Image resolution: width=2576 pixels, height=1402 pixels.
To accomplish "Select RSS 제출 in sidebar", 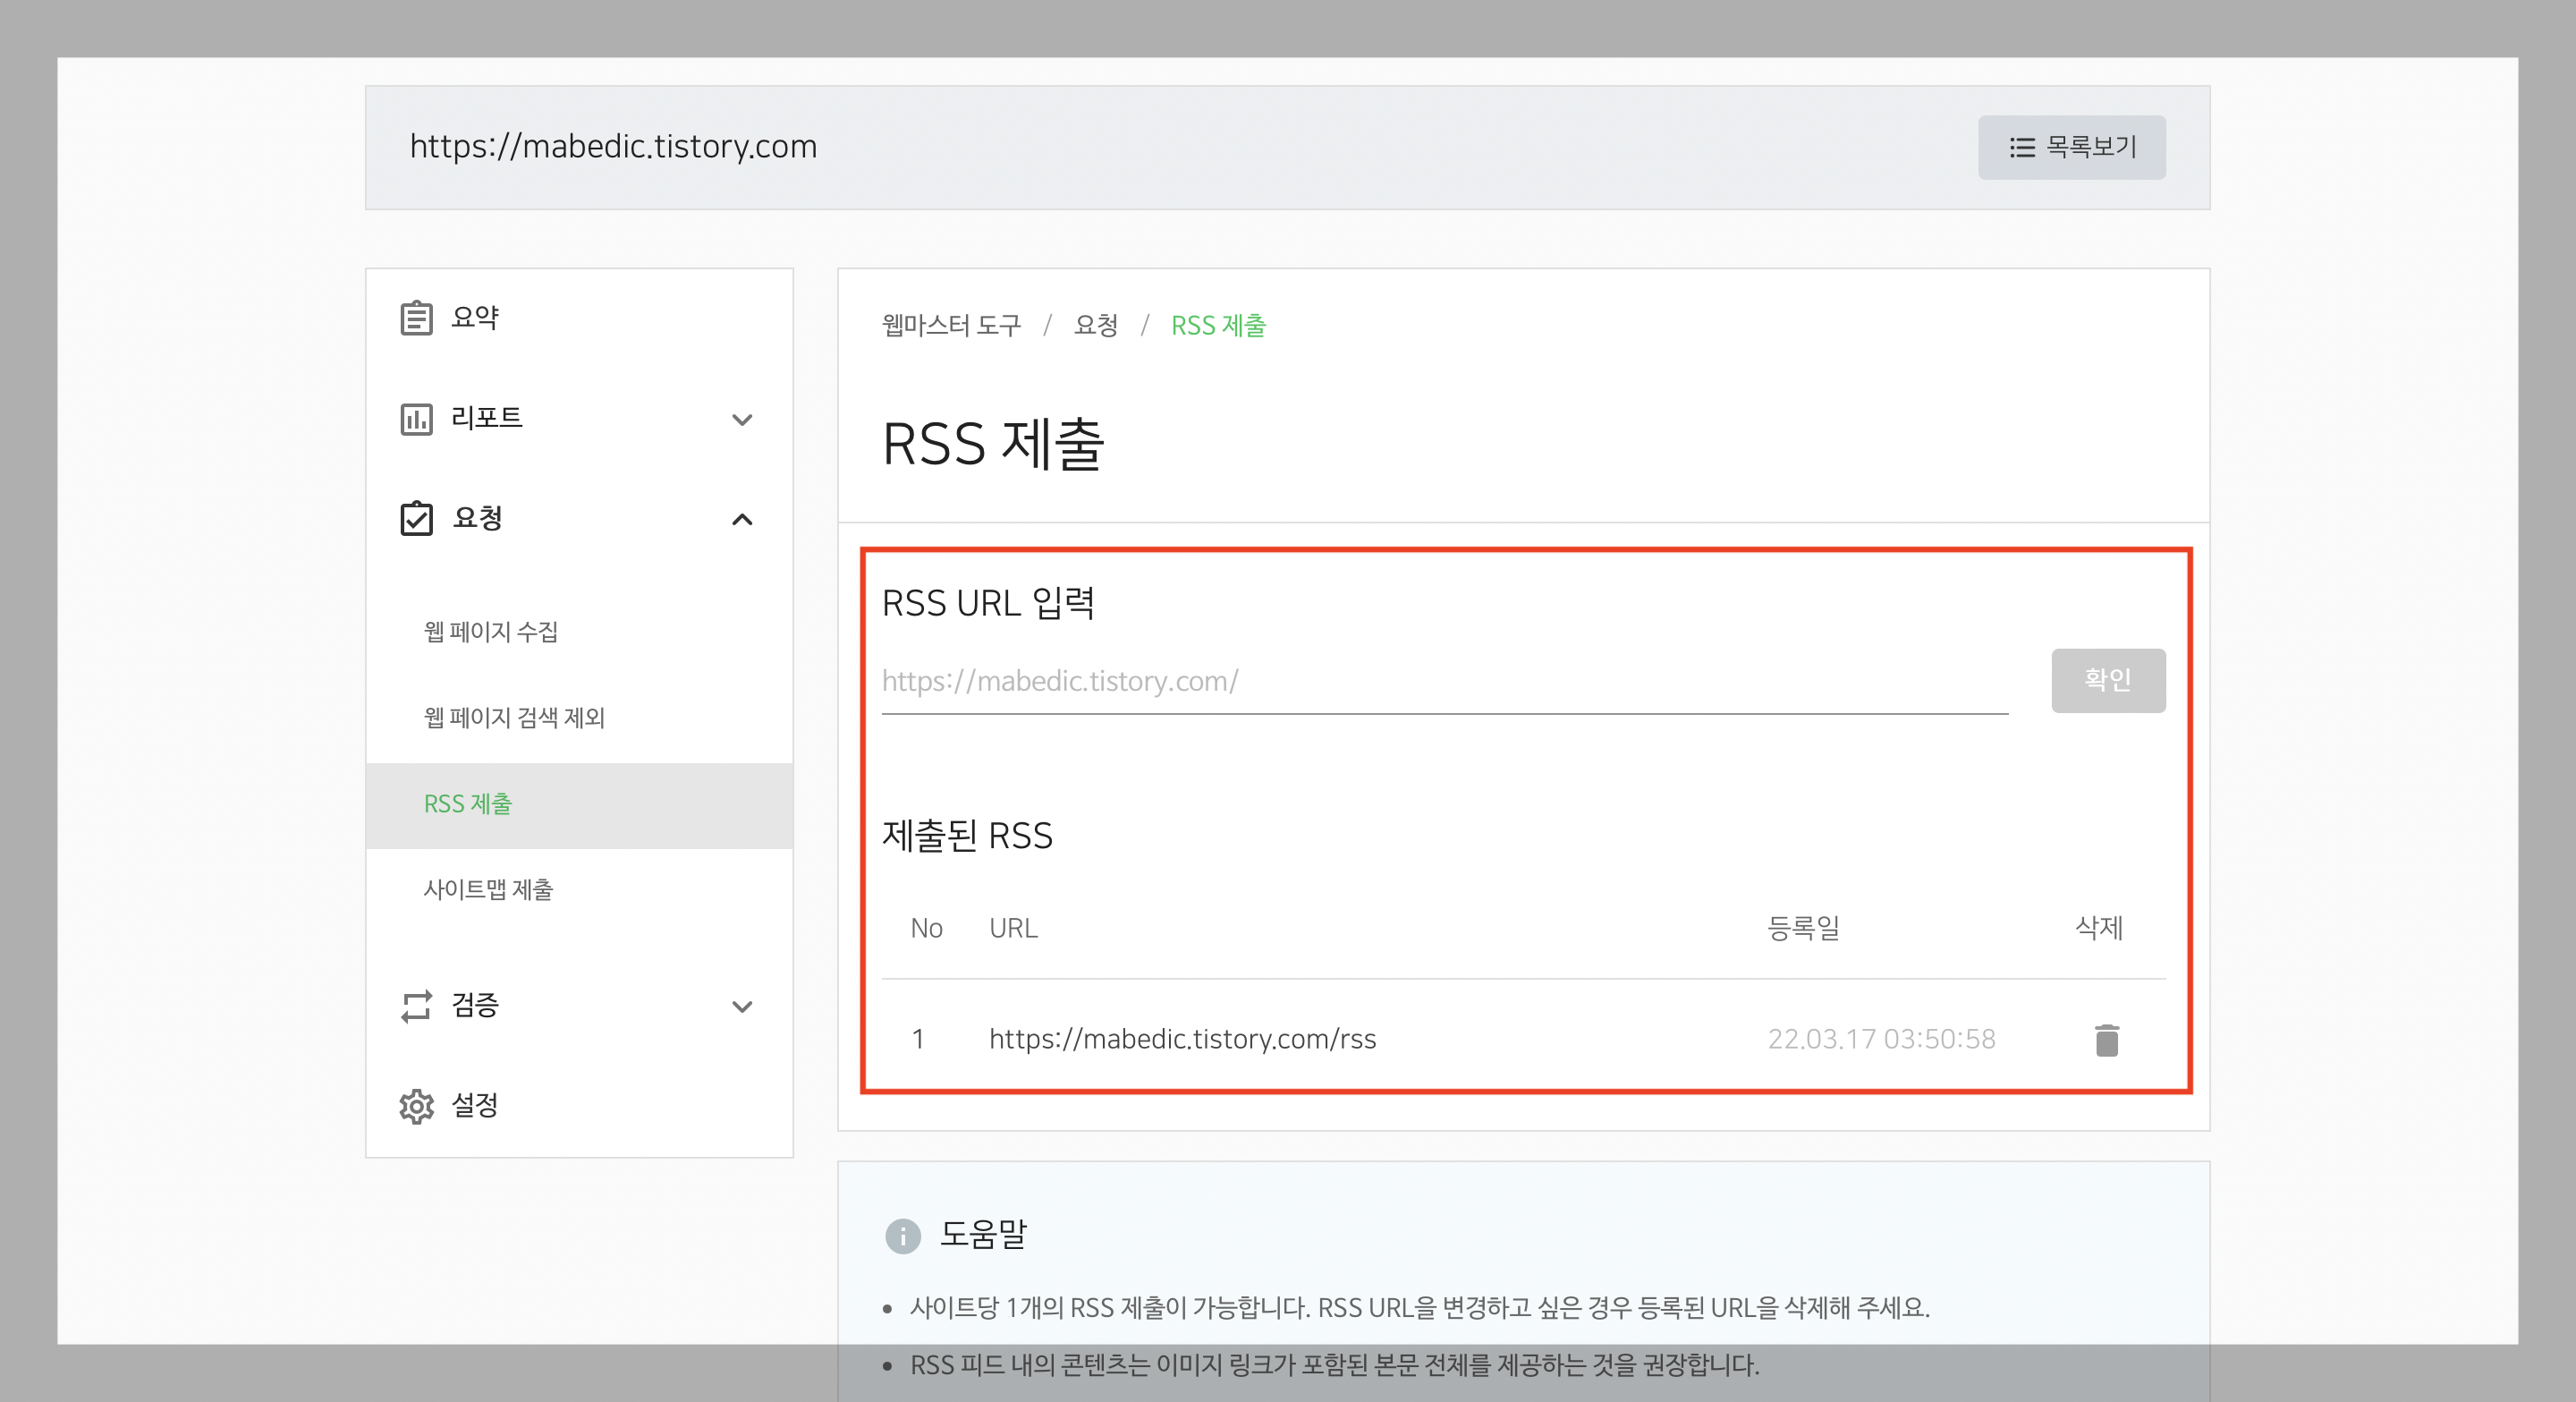I will (x=468, y=804).
